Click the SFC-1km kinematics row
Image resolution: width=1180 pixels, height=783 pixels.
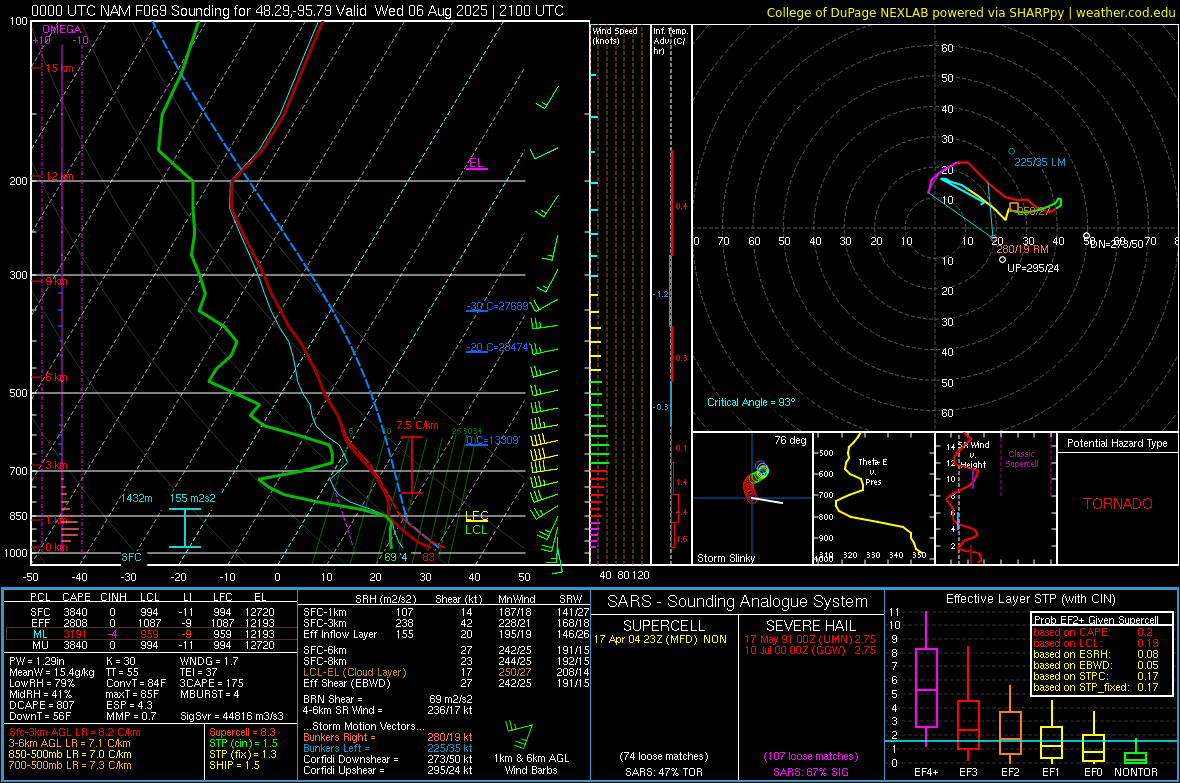[446, 612]
